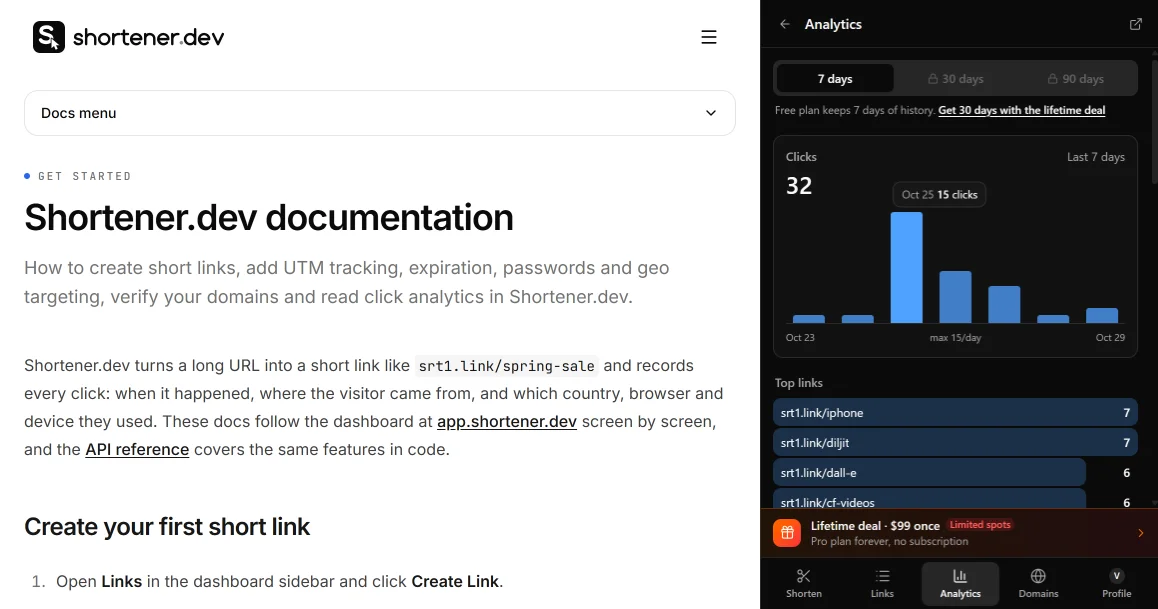This screenshot has width=1158, height=609.
Task: Click the 'Limited spots' badge
Action: tap(980, 525)
